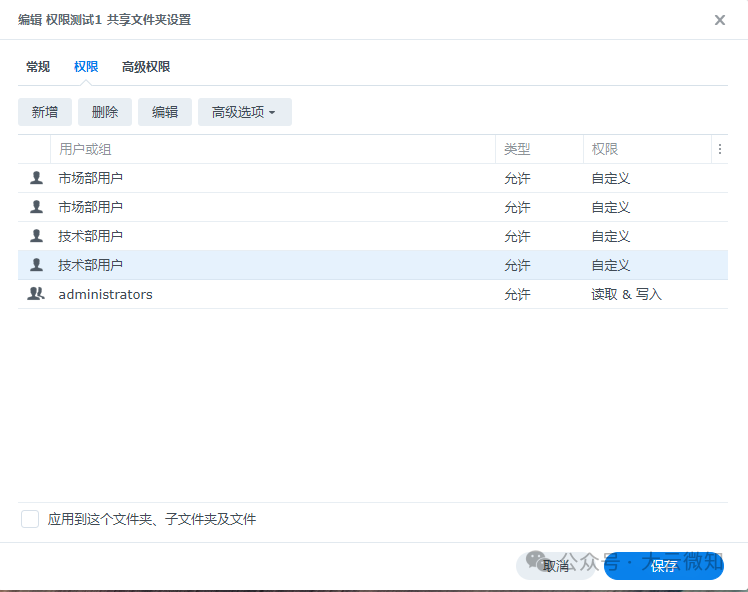Image resolution: width=748 pixels, height=592 pixels.
Task: Sort by the 用户或组 column header
Action: tap(273, 149)
